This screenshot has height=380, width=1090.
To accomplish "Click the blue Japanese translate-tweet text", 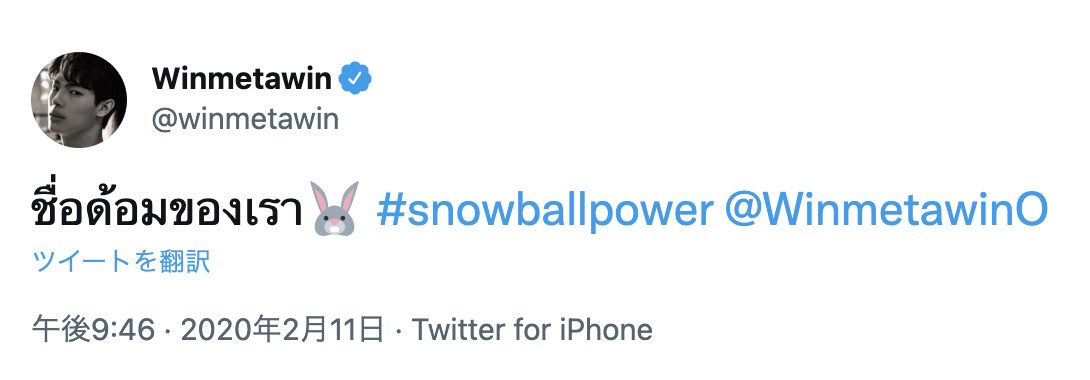I will point(121,263).
